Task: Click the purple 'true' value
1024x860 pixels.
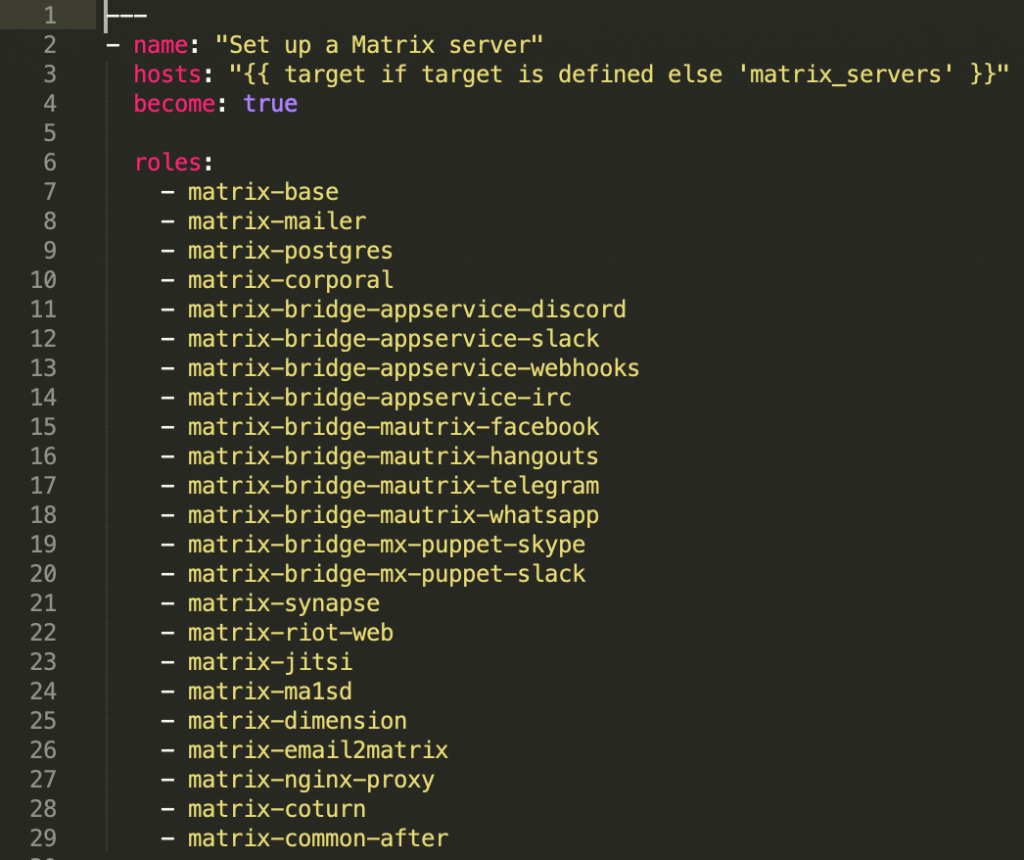Action: coord(270,104)
